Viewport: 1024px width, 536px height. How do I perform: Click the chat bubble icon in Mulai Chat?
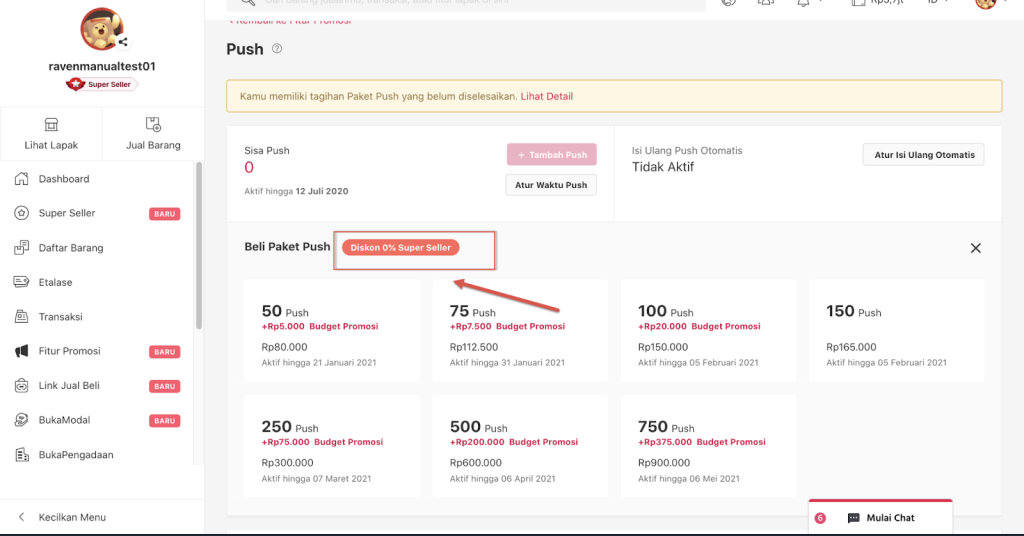[x=853, y=518]
